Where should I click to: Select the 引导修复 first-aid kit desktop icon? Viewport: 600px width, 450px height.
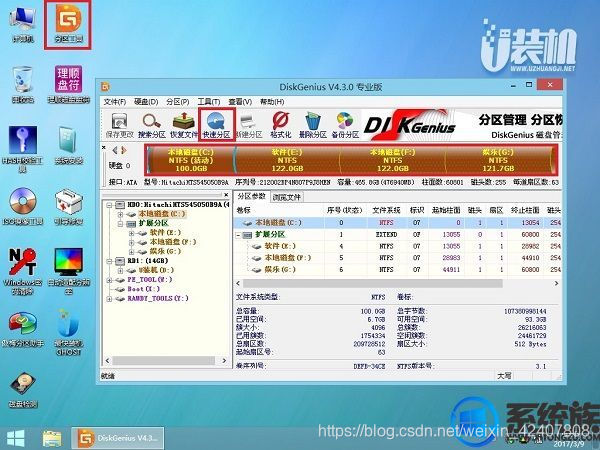[68, 206]
